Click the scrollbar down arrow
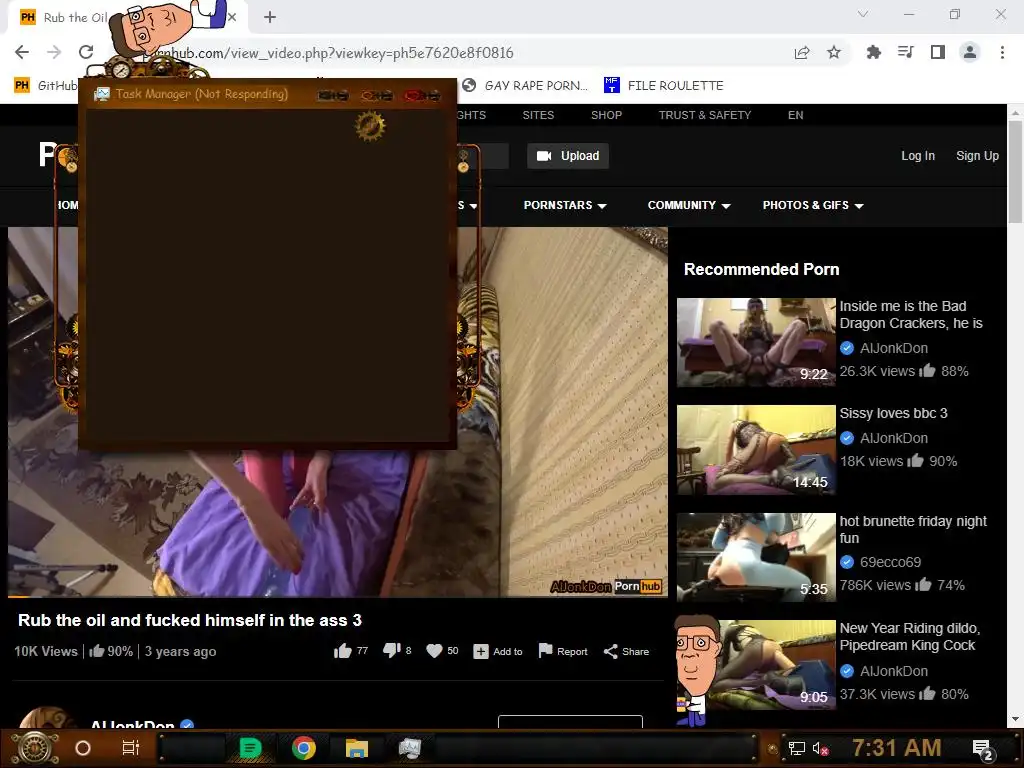Screen dimensions: 1024x768 point(1015,720)
